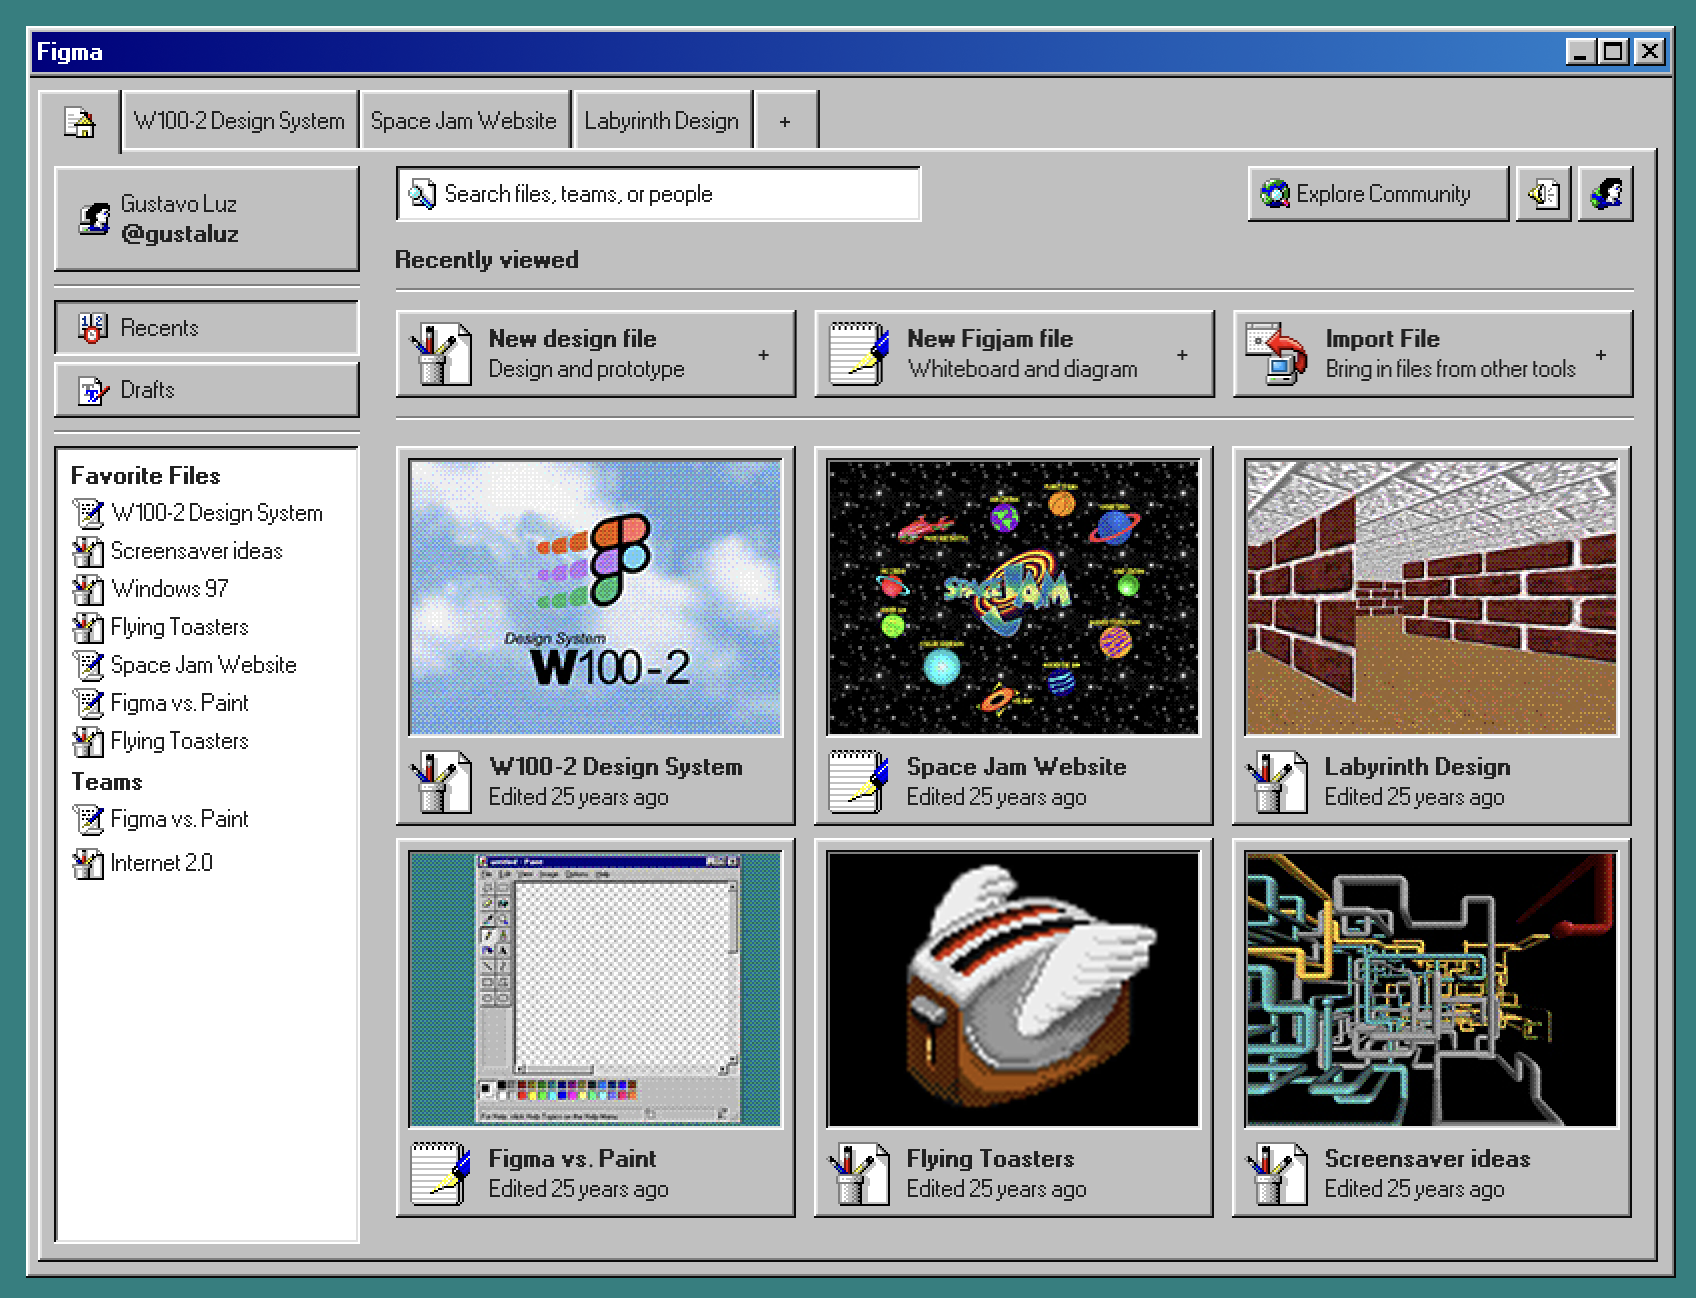Click icon beside W100-2 Design System card title
1696x1298 pixels.
(441, 782)
